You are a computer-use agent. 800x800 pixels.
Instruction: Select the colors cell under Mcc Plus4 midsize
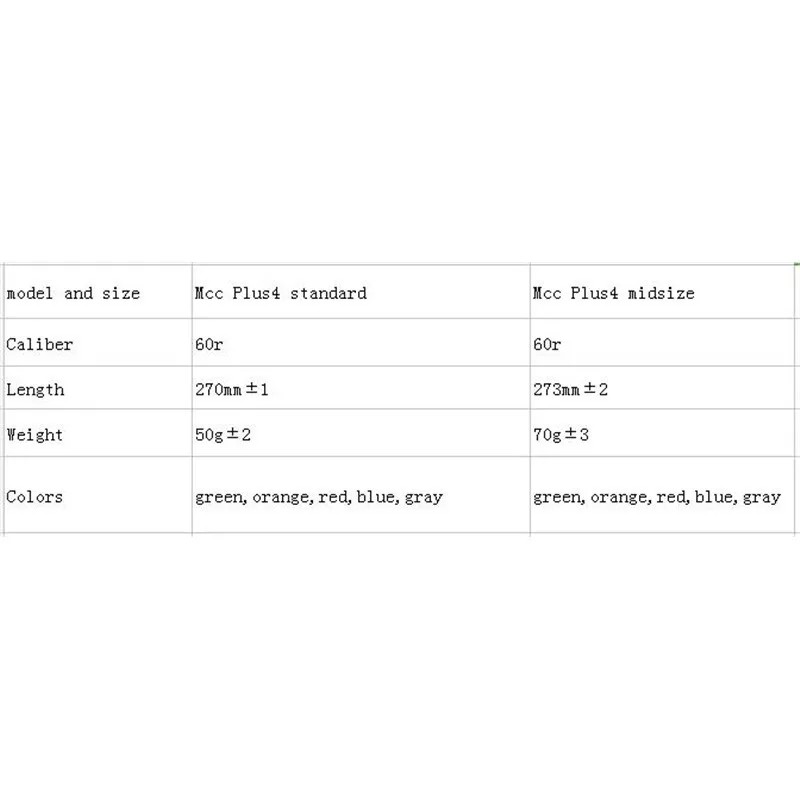pyautogui.click(x=657, y=496)
